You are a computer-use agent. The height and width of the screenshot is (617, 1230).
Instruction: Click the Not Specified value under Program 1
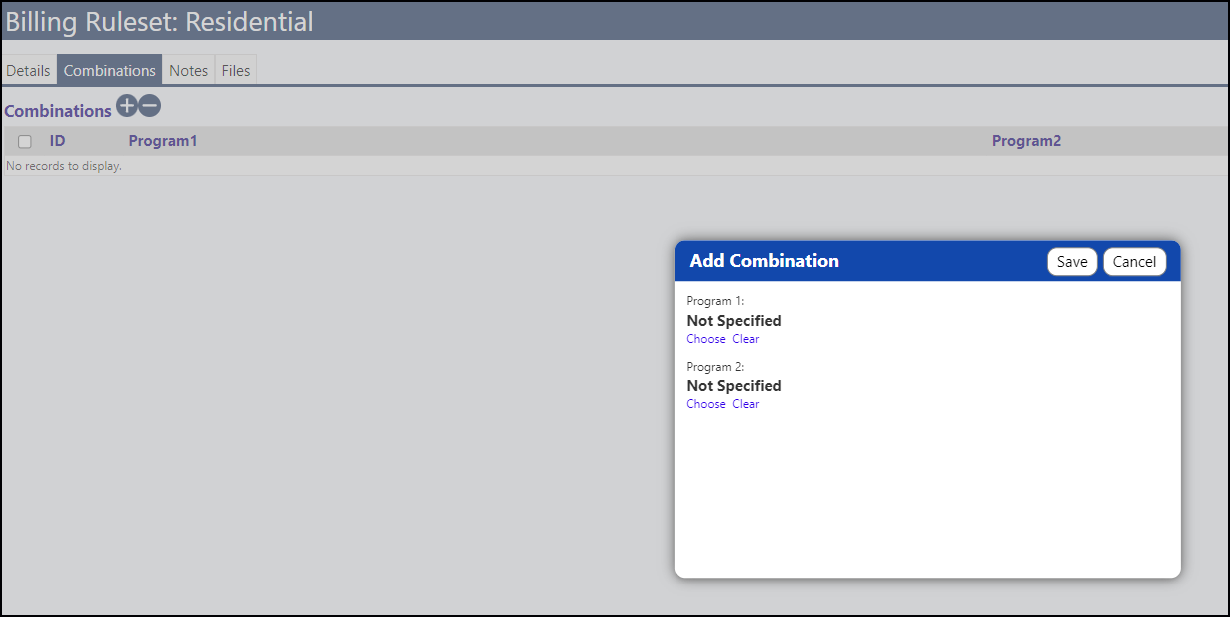coord(734,321)
